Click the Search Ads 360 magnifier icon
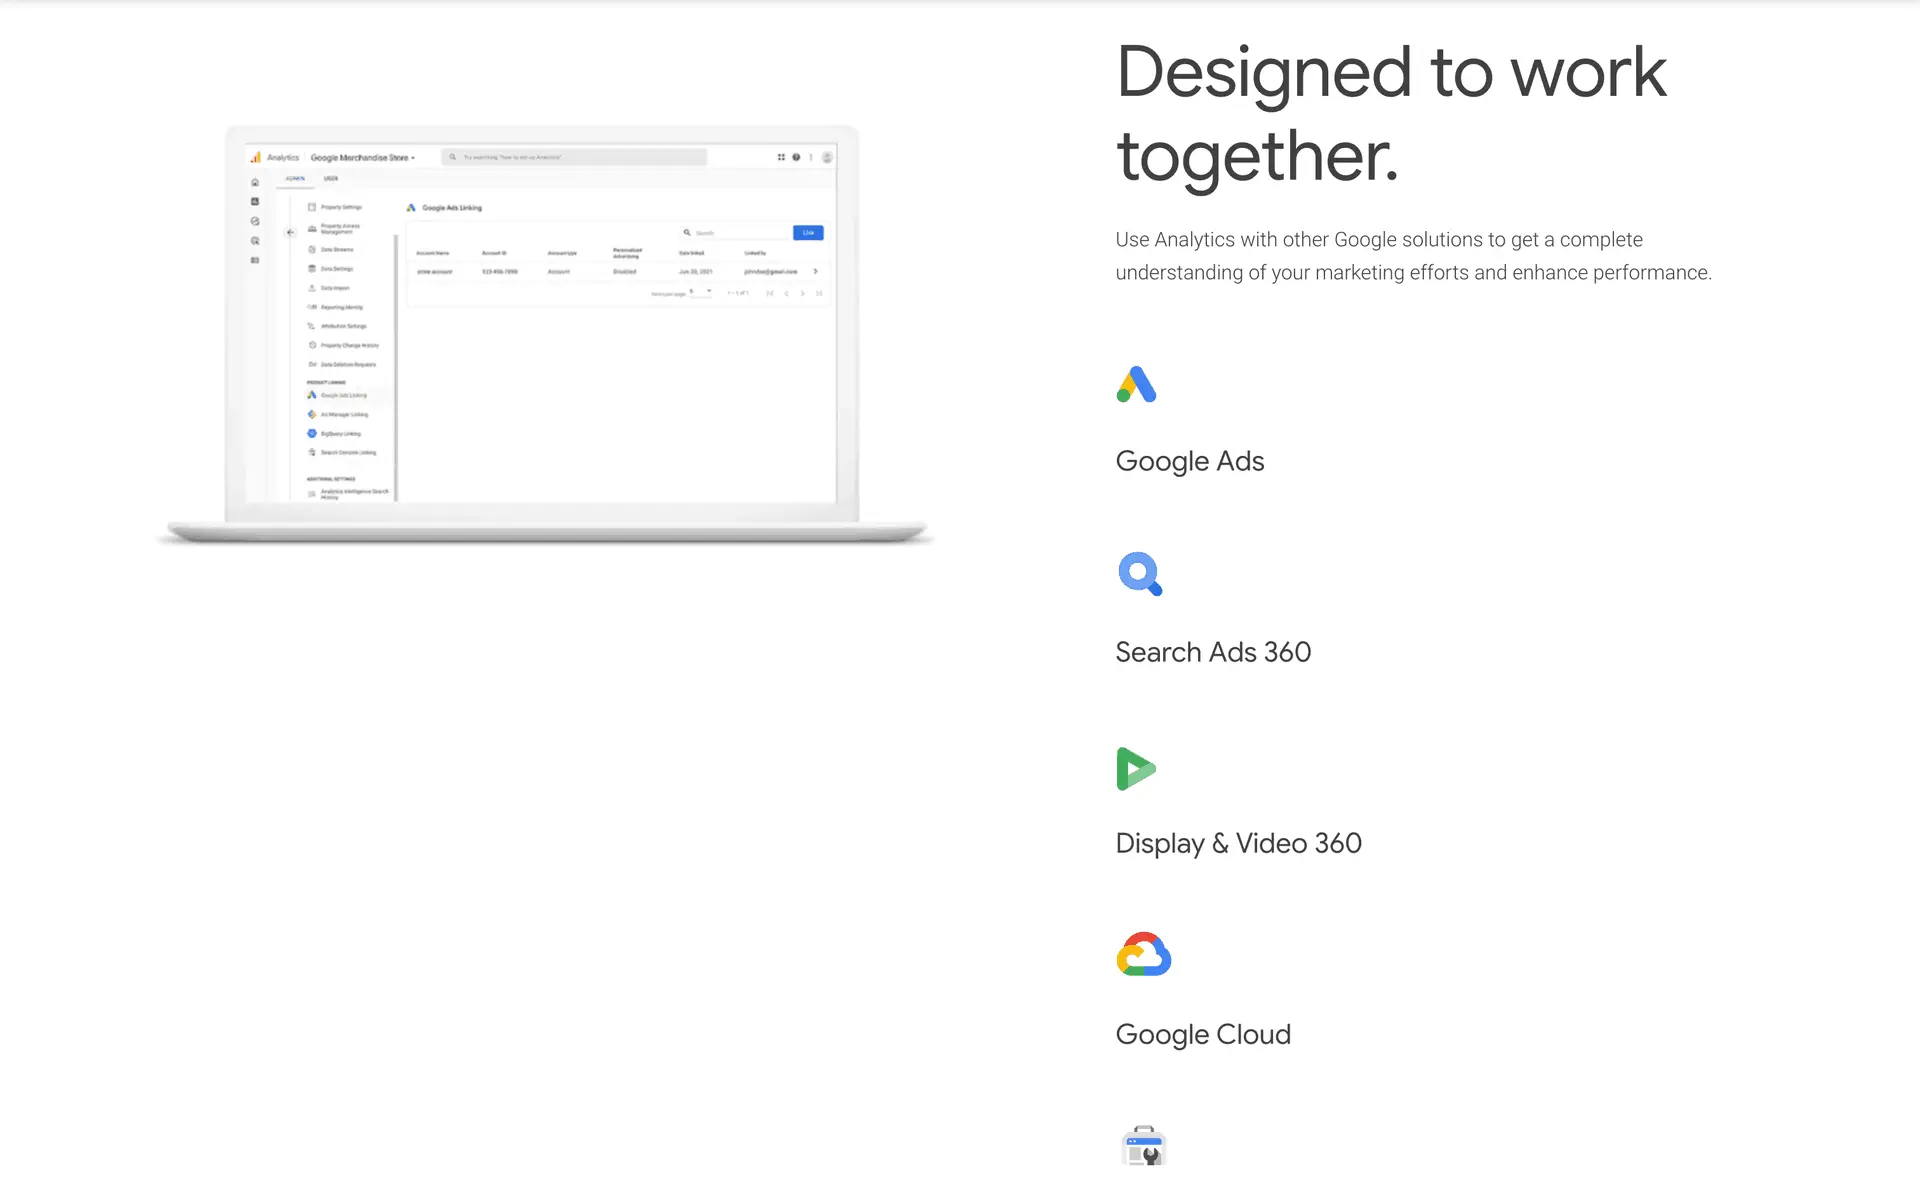The height and width of the screenshot is (1200, 1920). pyautogui.click(x=1139, y=574)
